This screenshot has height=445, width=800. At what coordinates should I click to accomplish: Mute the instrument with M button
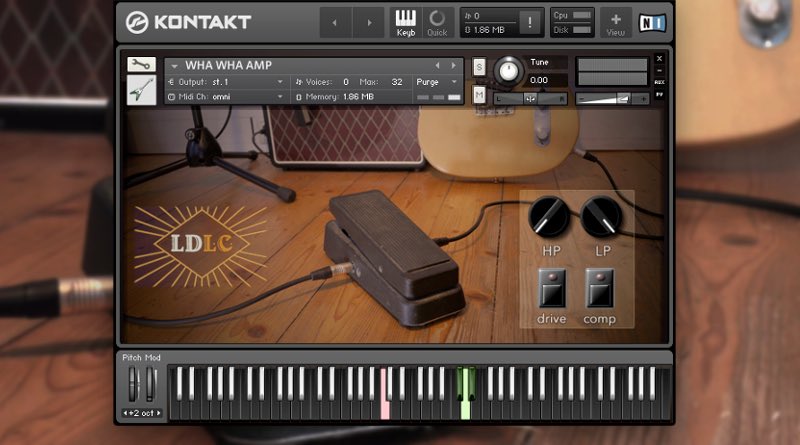pyautogui.click(x=479, y=95)
